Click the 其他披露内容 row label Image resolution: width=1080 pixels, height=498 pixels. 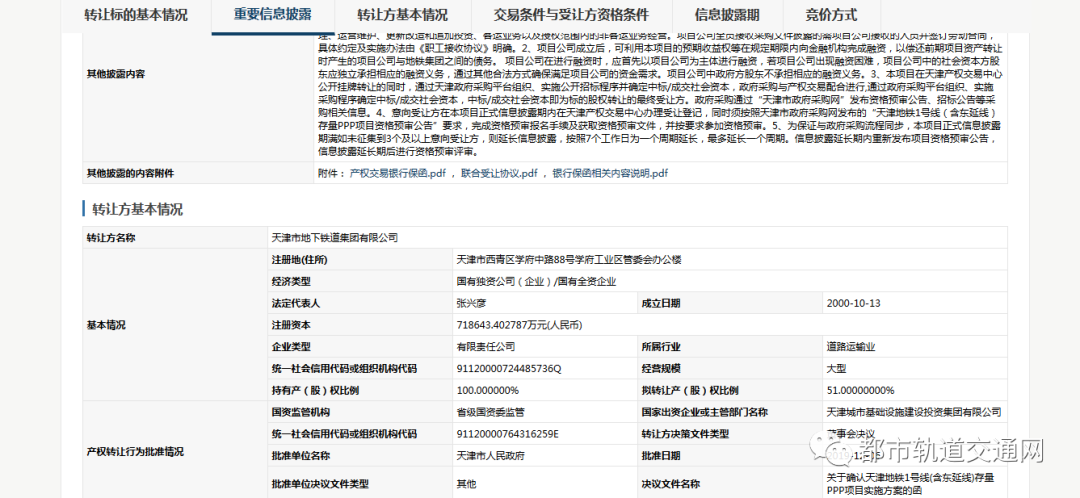point(116,74)
